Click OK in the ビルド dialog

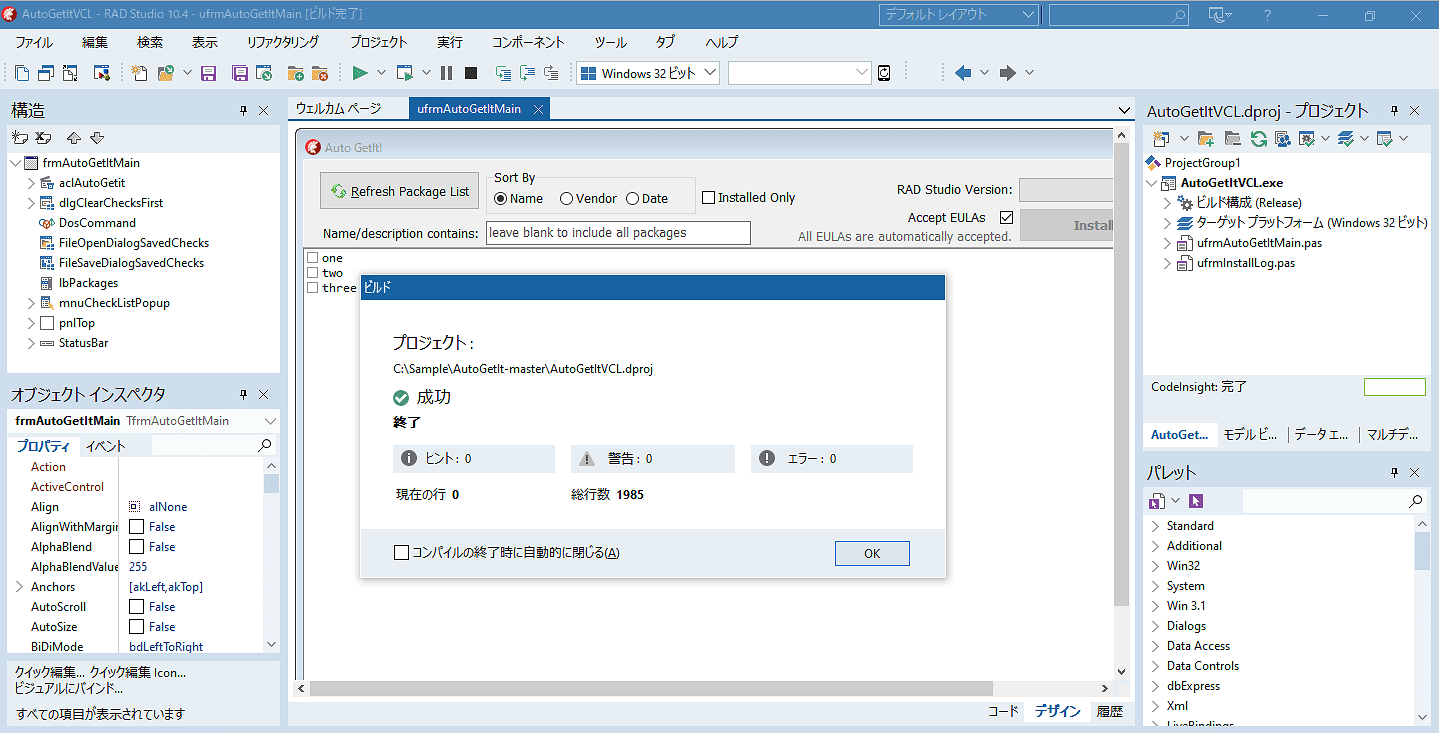tap(872, 553)
